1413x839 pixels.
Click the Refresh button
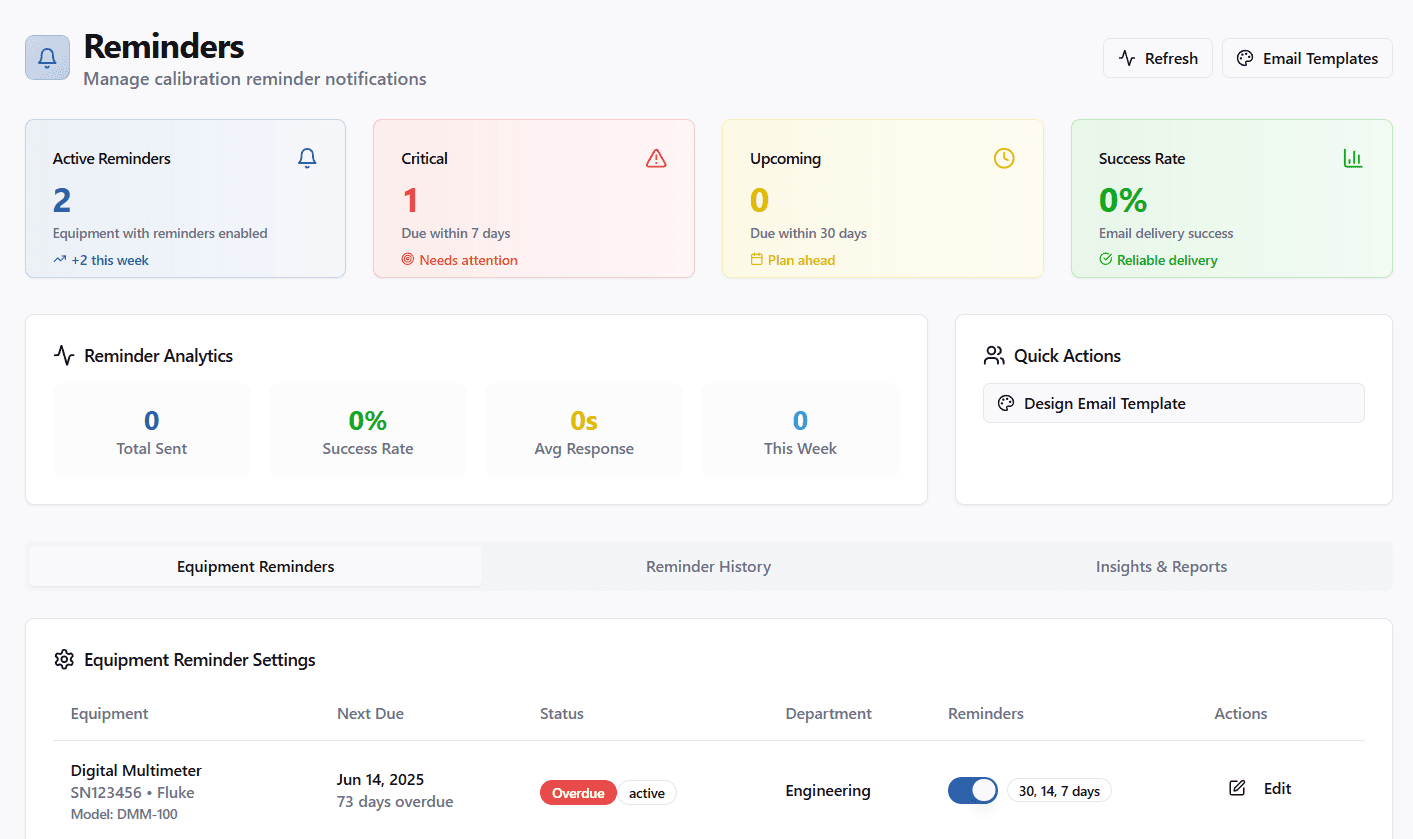click(x=1158, y=58)
